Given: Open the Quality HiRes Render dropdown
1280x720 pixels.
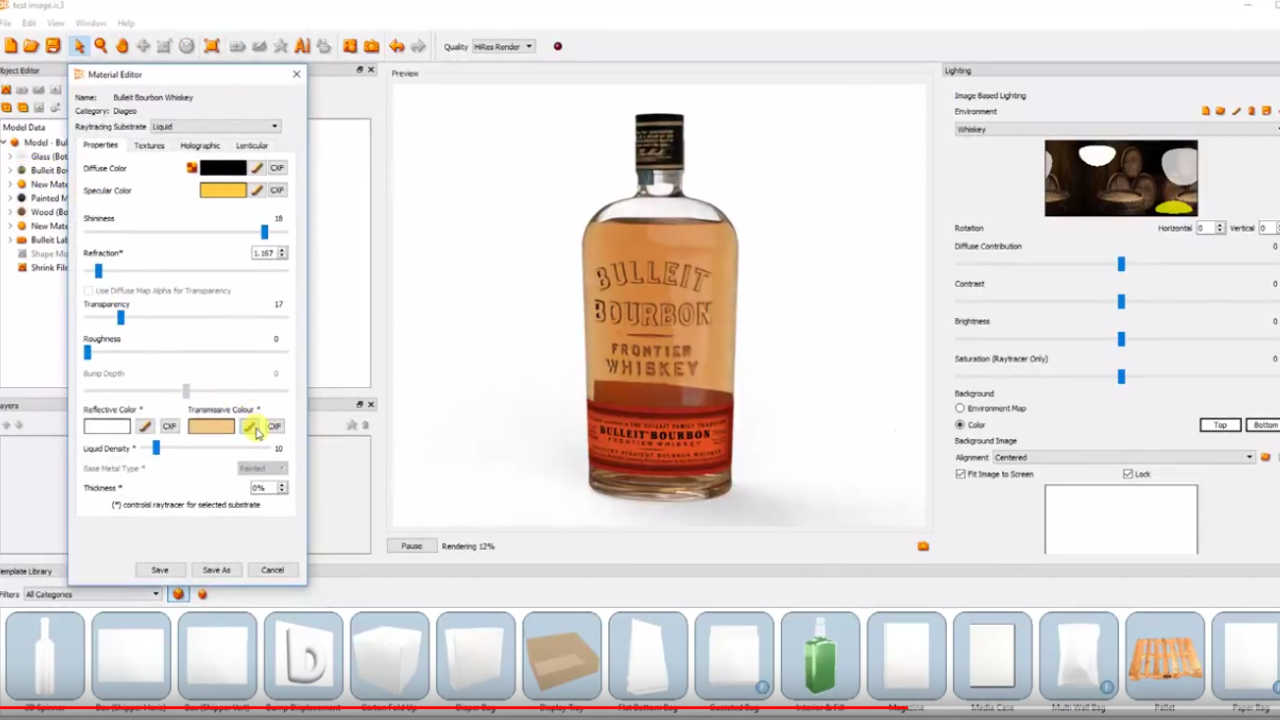Looking at the screenshot, I should coord(503,46).
